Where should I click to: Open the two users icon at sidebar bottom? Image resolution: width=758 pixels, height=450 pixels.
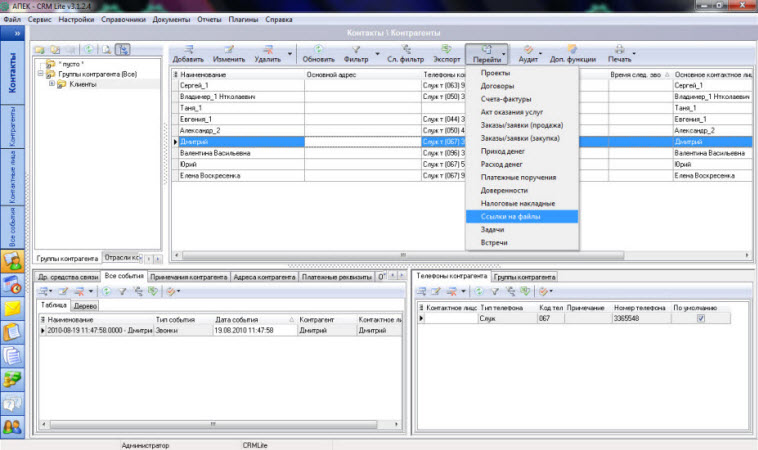13,427
